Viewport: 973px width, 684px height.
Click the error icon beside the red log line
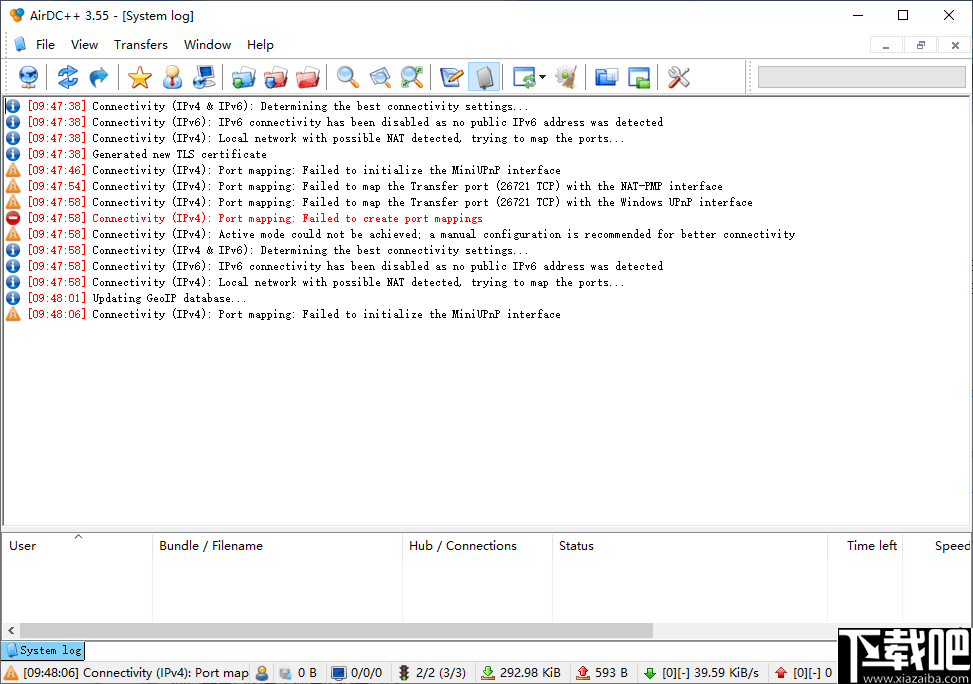[x=13, y=218]
